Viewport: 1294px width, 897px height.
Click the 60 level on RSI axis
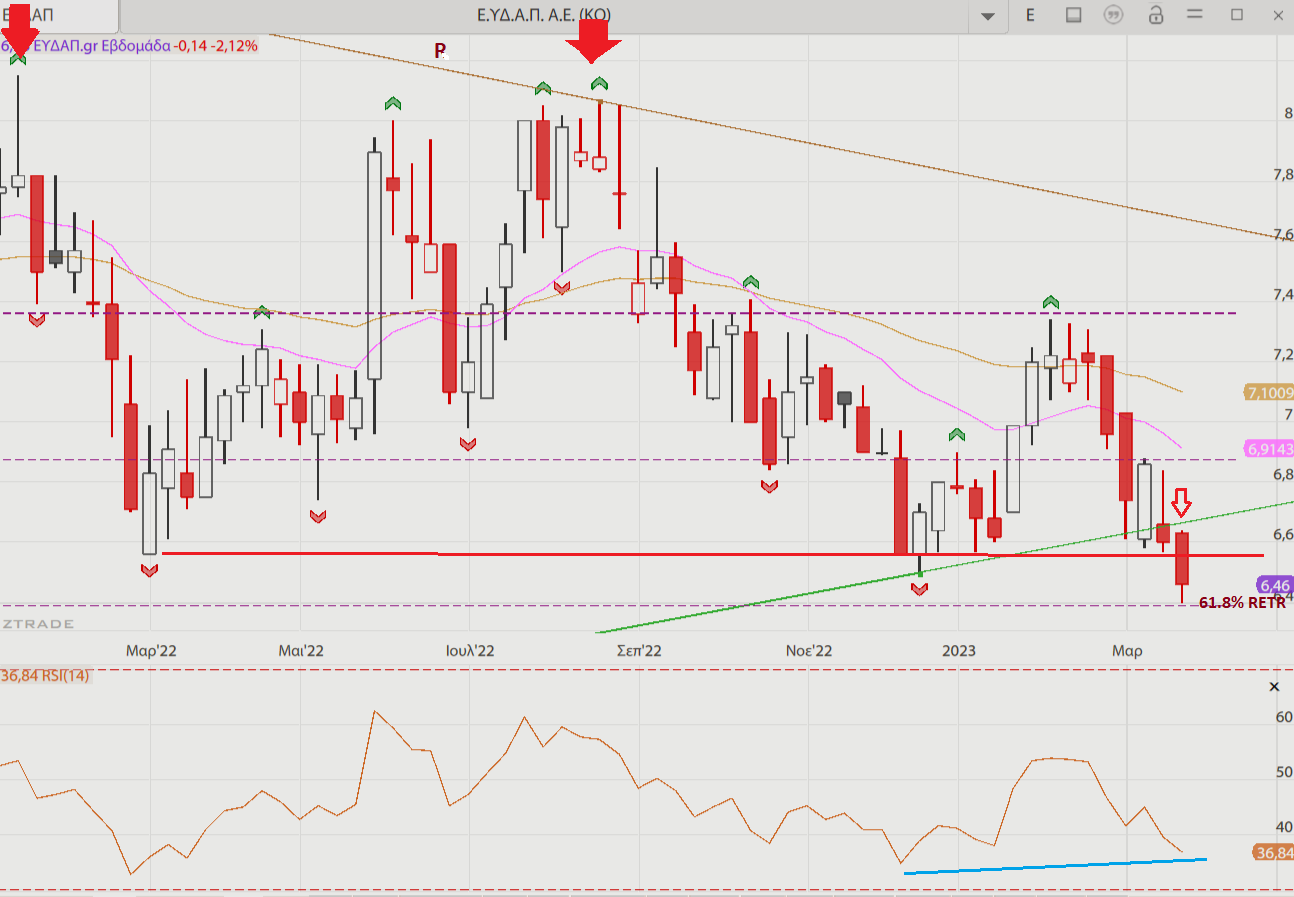tap(1284, 717)
